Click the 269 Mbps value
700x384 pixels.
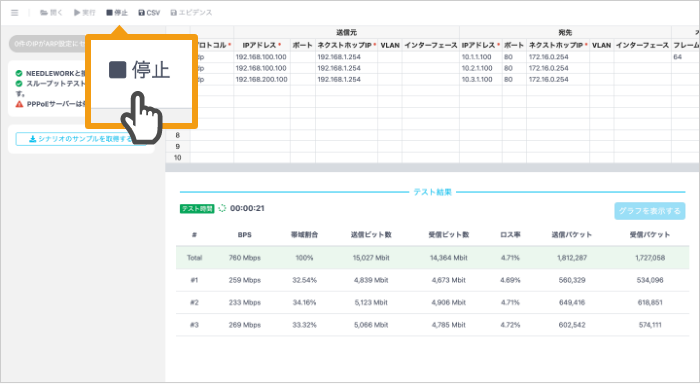(245, 325)
